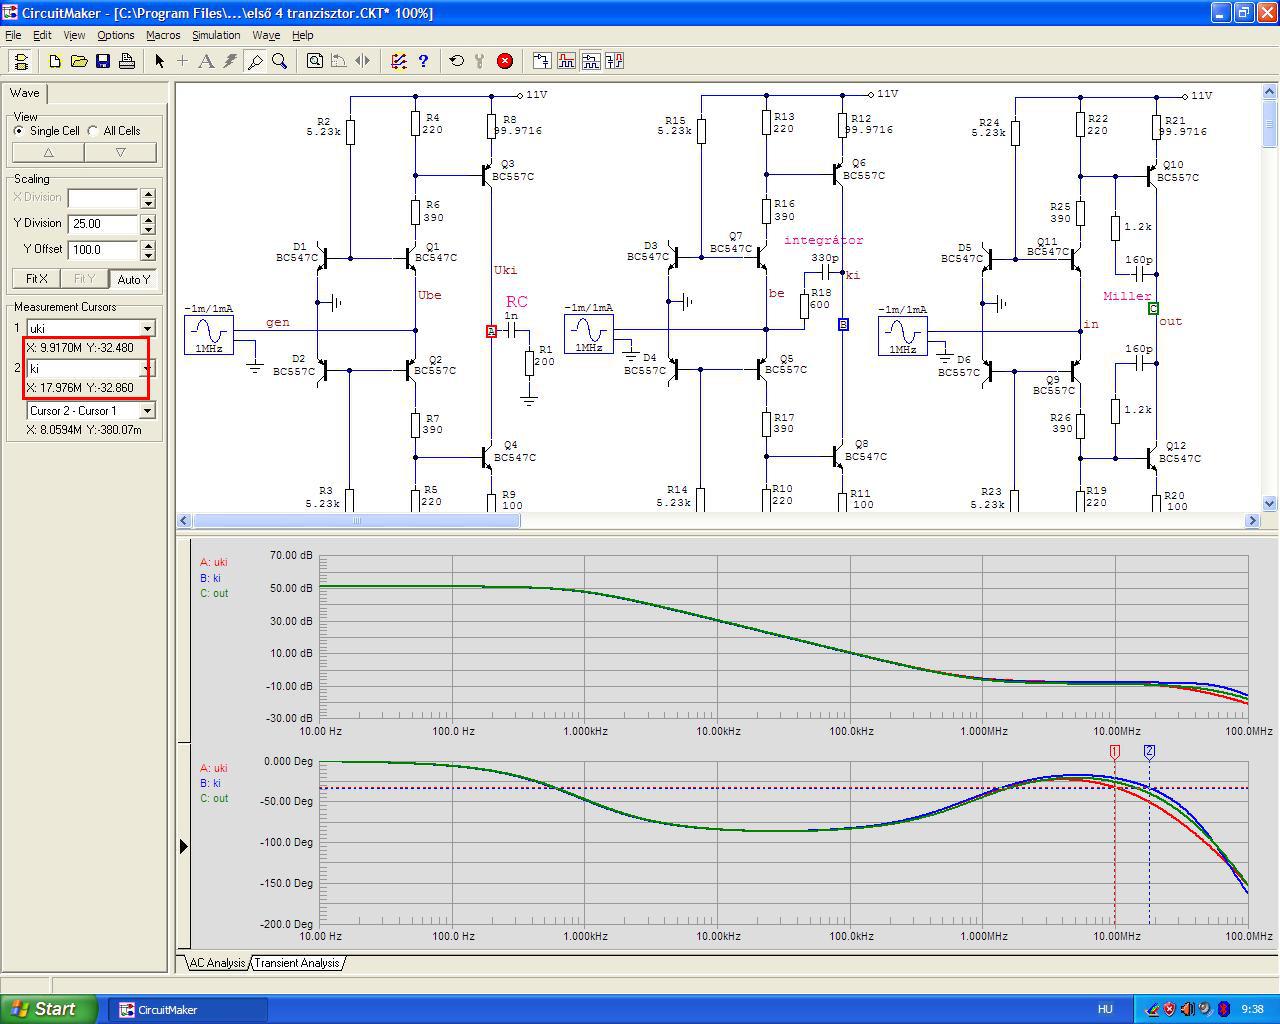Activate the zoom magnifier tool

[x=280, y=61]
